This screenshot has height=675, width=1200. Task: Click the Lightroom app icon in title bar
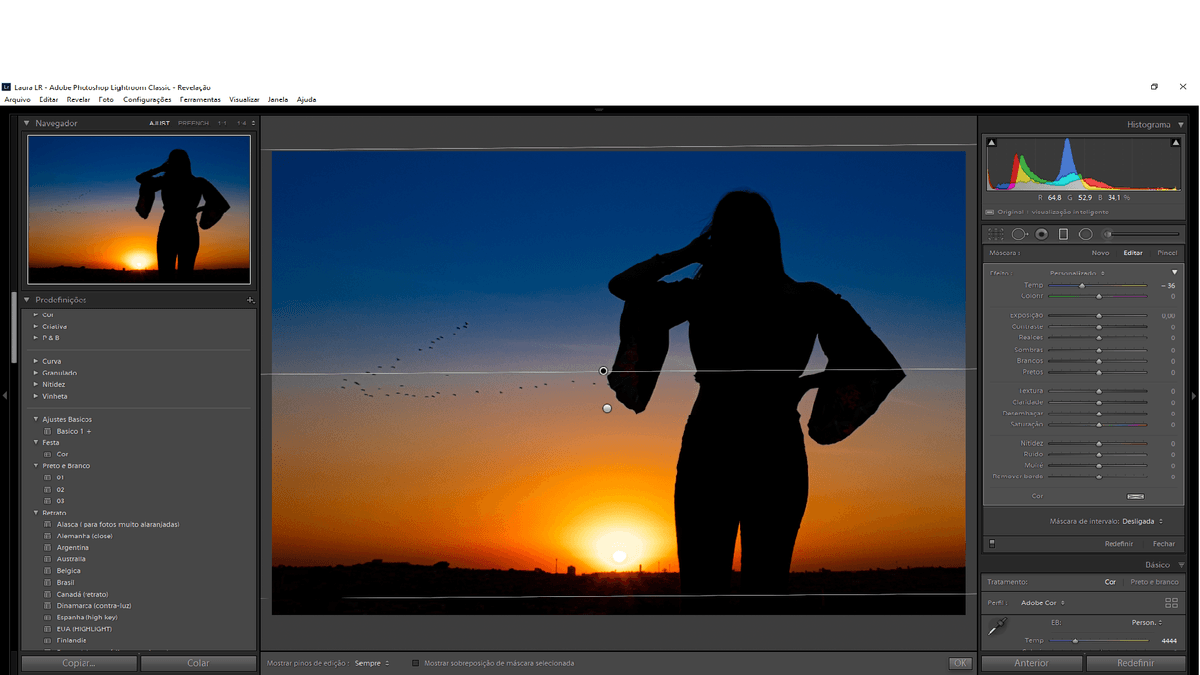pyautogui.click(x=6, y=87)
